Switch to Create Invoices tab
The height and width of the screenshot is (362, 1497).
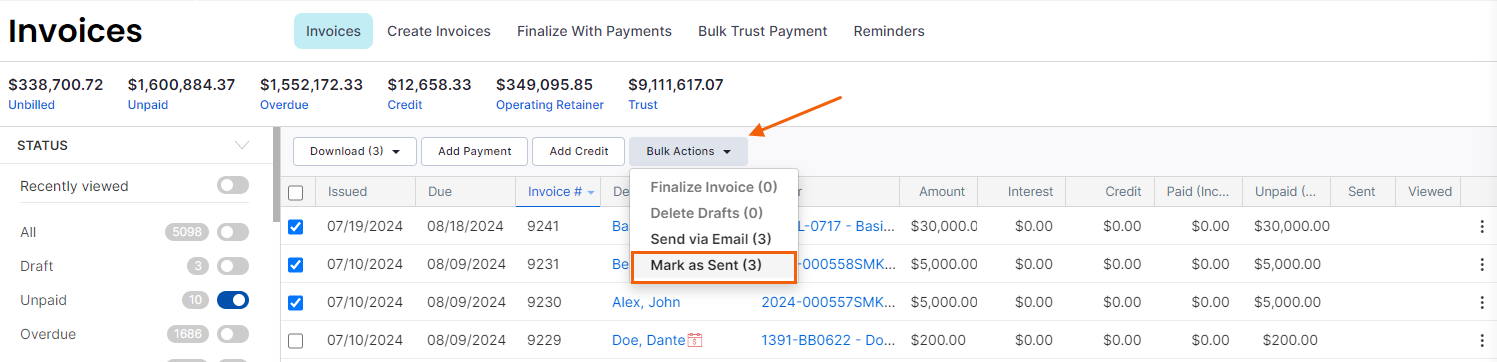(439, 31)
